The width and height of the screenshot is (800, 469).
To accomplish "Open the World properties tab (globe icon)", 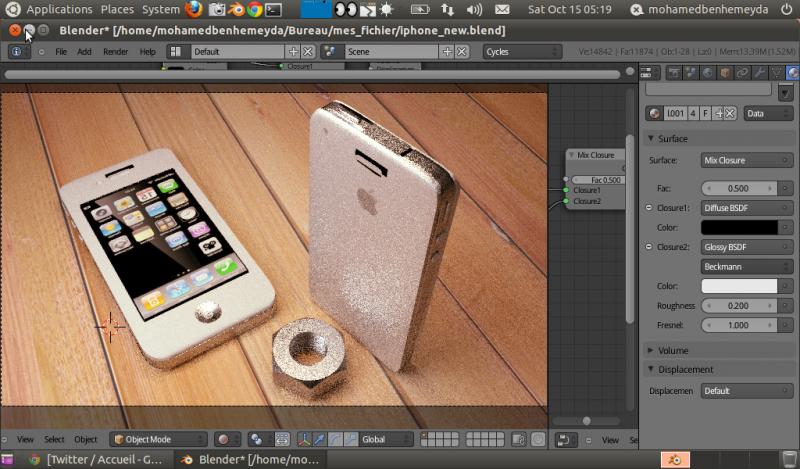I will (708, 73).
